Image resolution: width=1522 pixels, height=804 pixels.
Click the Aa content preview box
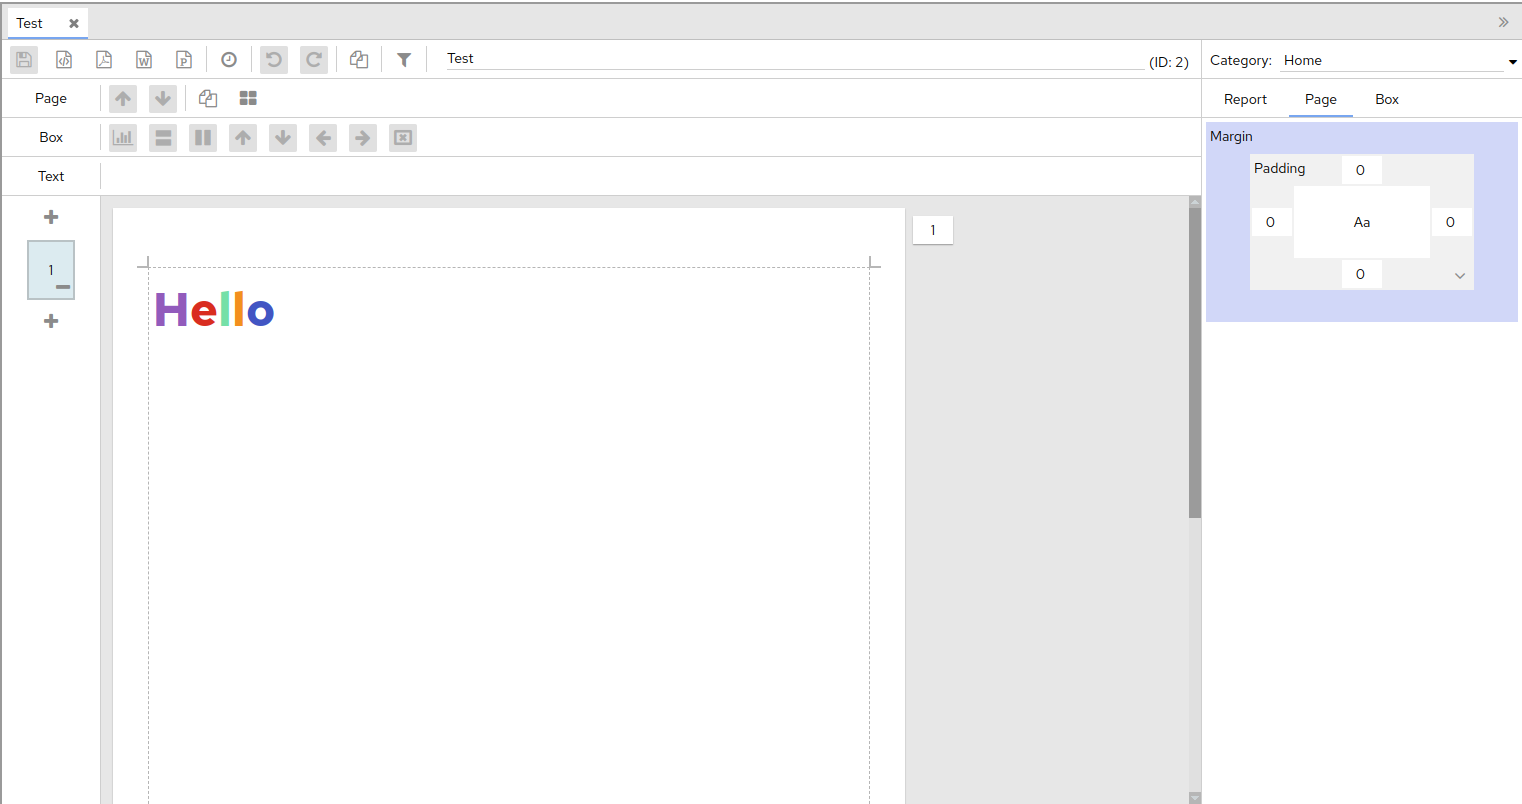[x=1362, y=222]
